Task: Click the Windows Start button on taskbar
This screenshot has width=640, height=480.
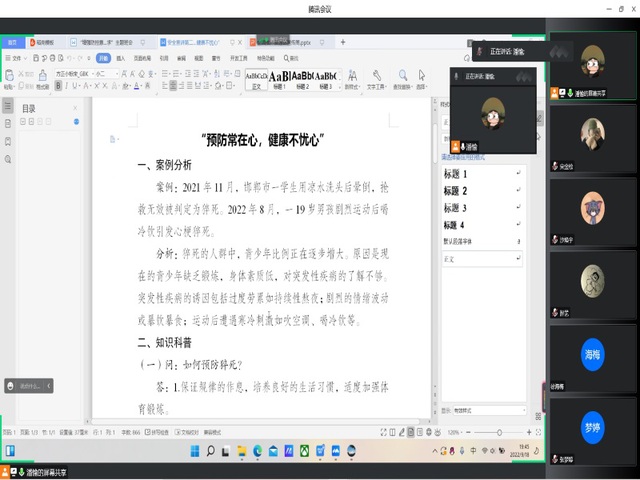Action: (x=197, y=451)
